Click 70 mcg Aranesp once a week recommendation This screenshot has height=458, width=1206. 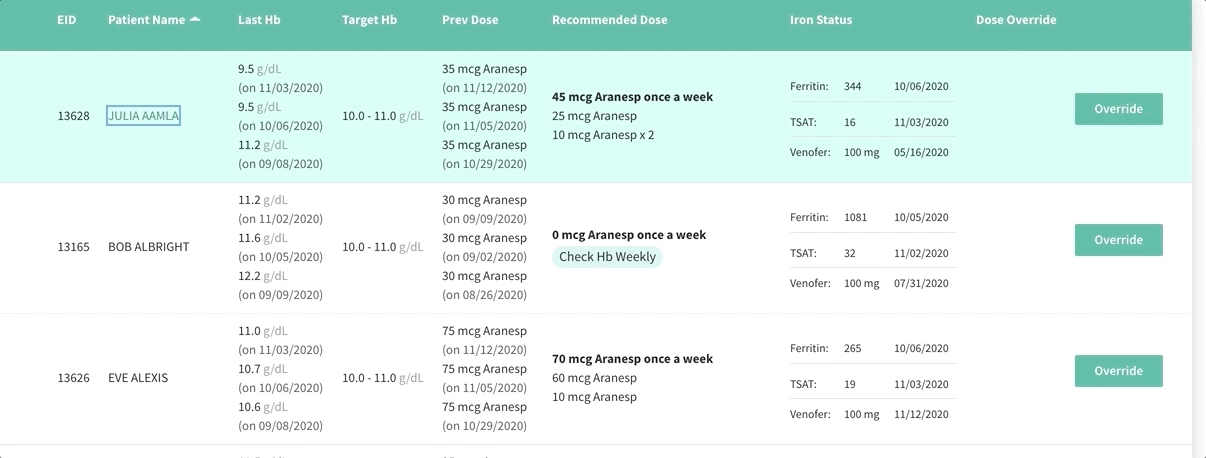[x=632, y=359]
